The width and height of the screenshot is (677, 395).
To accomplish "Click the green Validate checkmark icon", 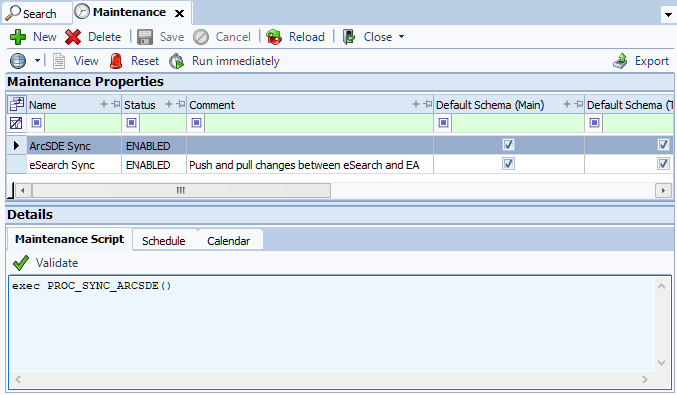I will pyautogui.click(x=21, y=263).
